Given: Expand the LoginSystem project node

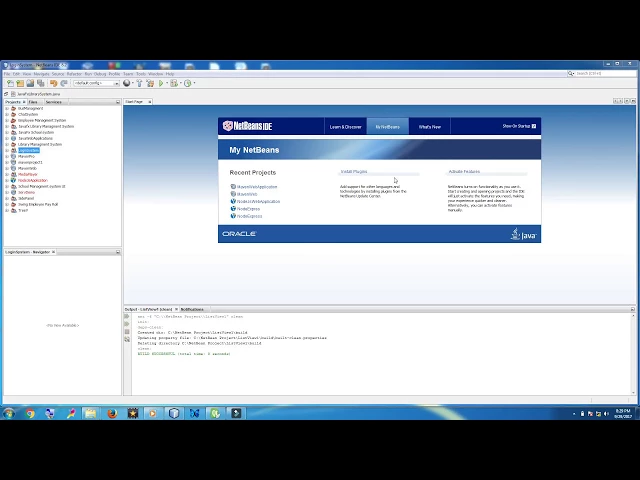Looking at the screenshot, I should click(x=7, y=151).
